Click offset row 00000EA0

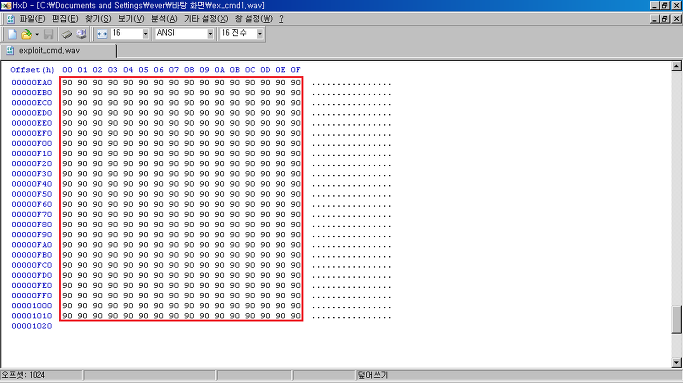tap(32, 82)
